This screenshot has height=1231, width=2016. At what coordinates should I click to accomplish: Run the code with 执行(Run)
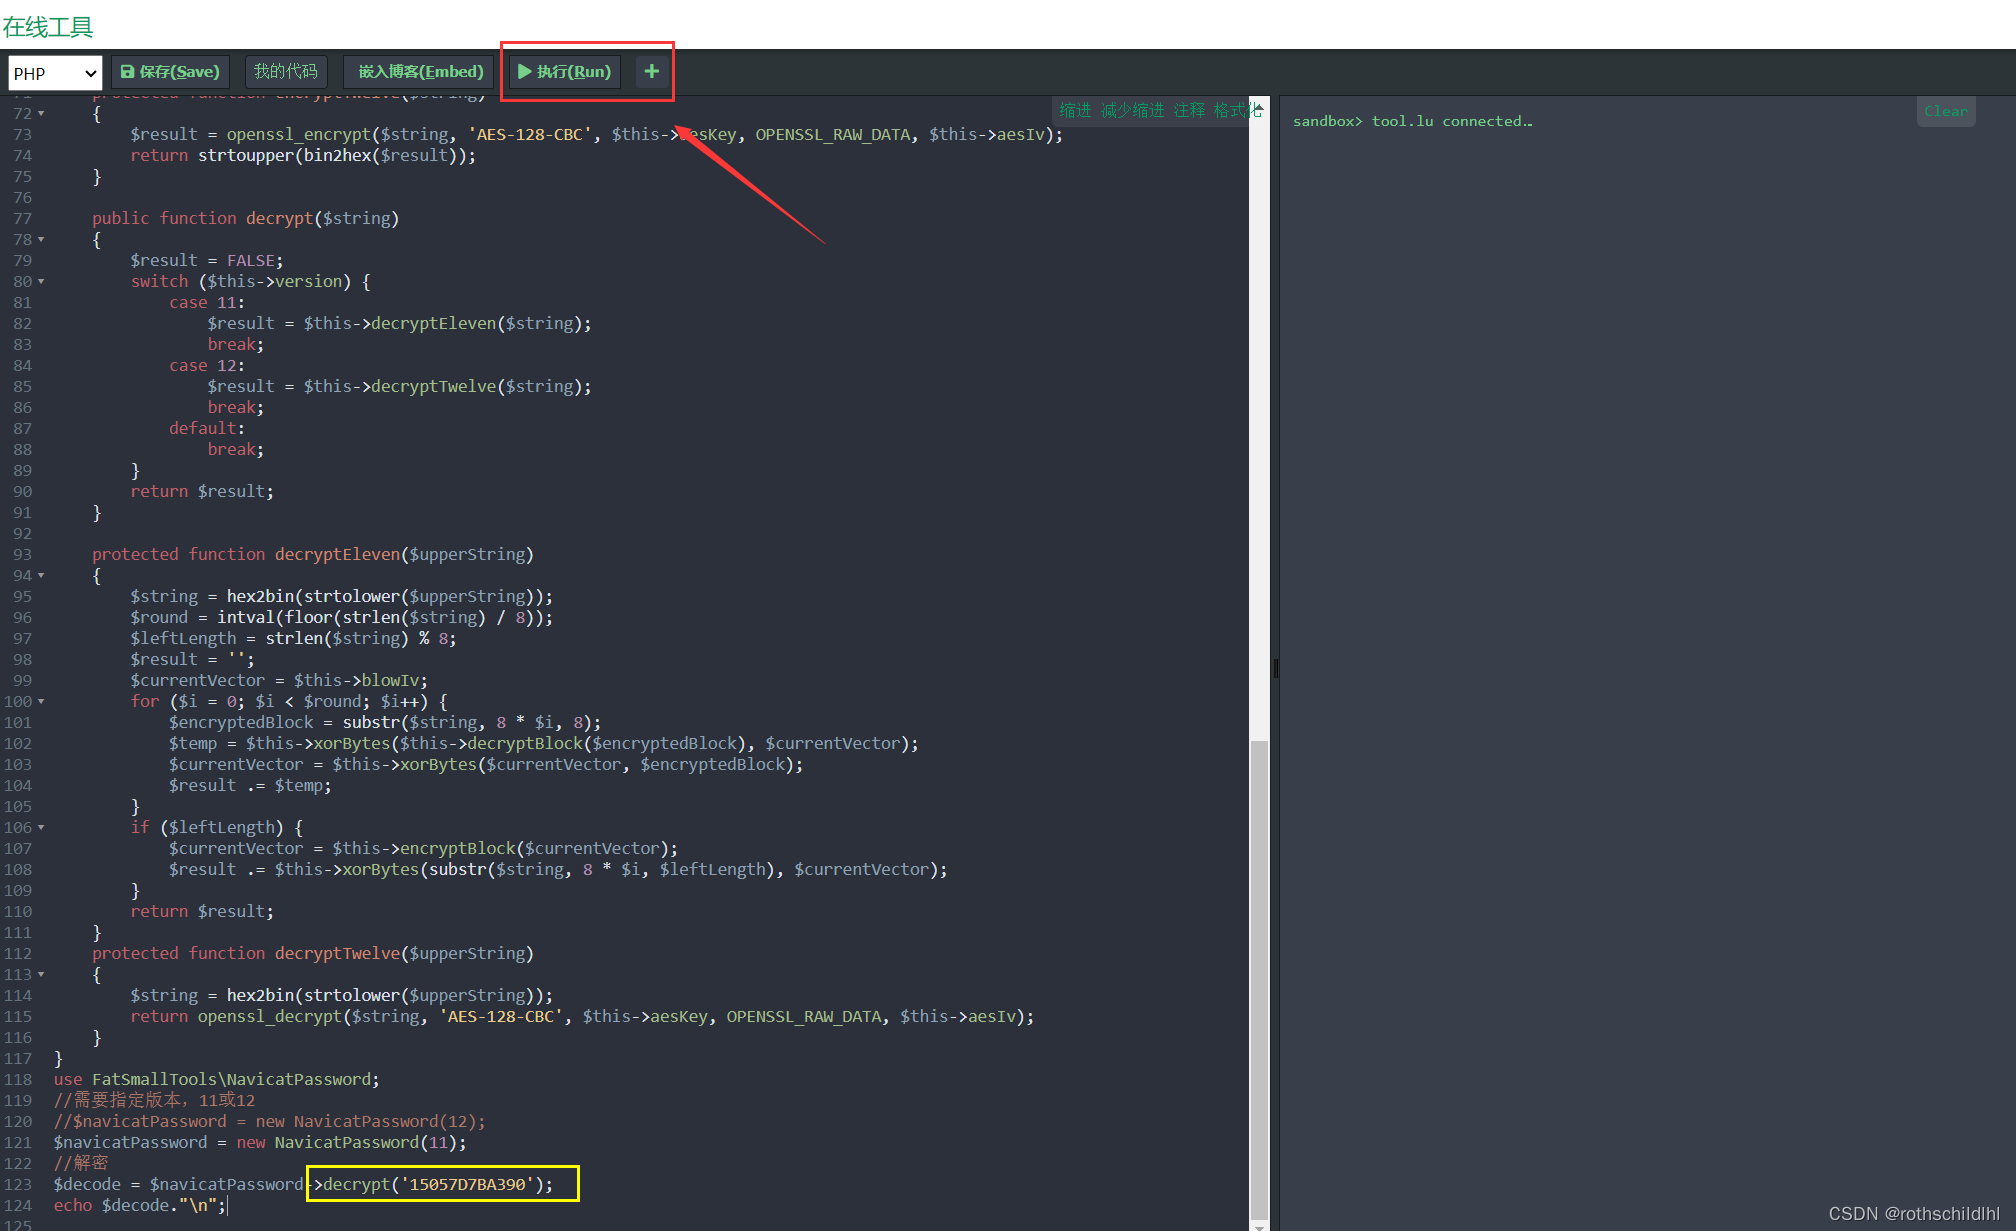click(x=565, y=72)
